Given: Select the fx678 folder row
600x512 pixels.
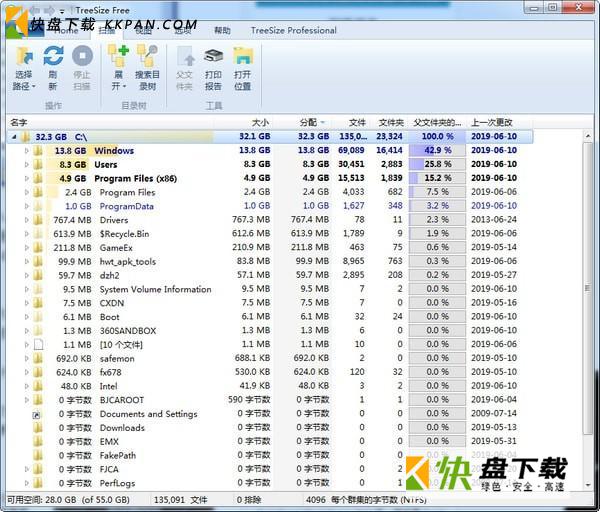Looking at the screenshot, I should click(272, 372).
